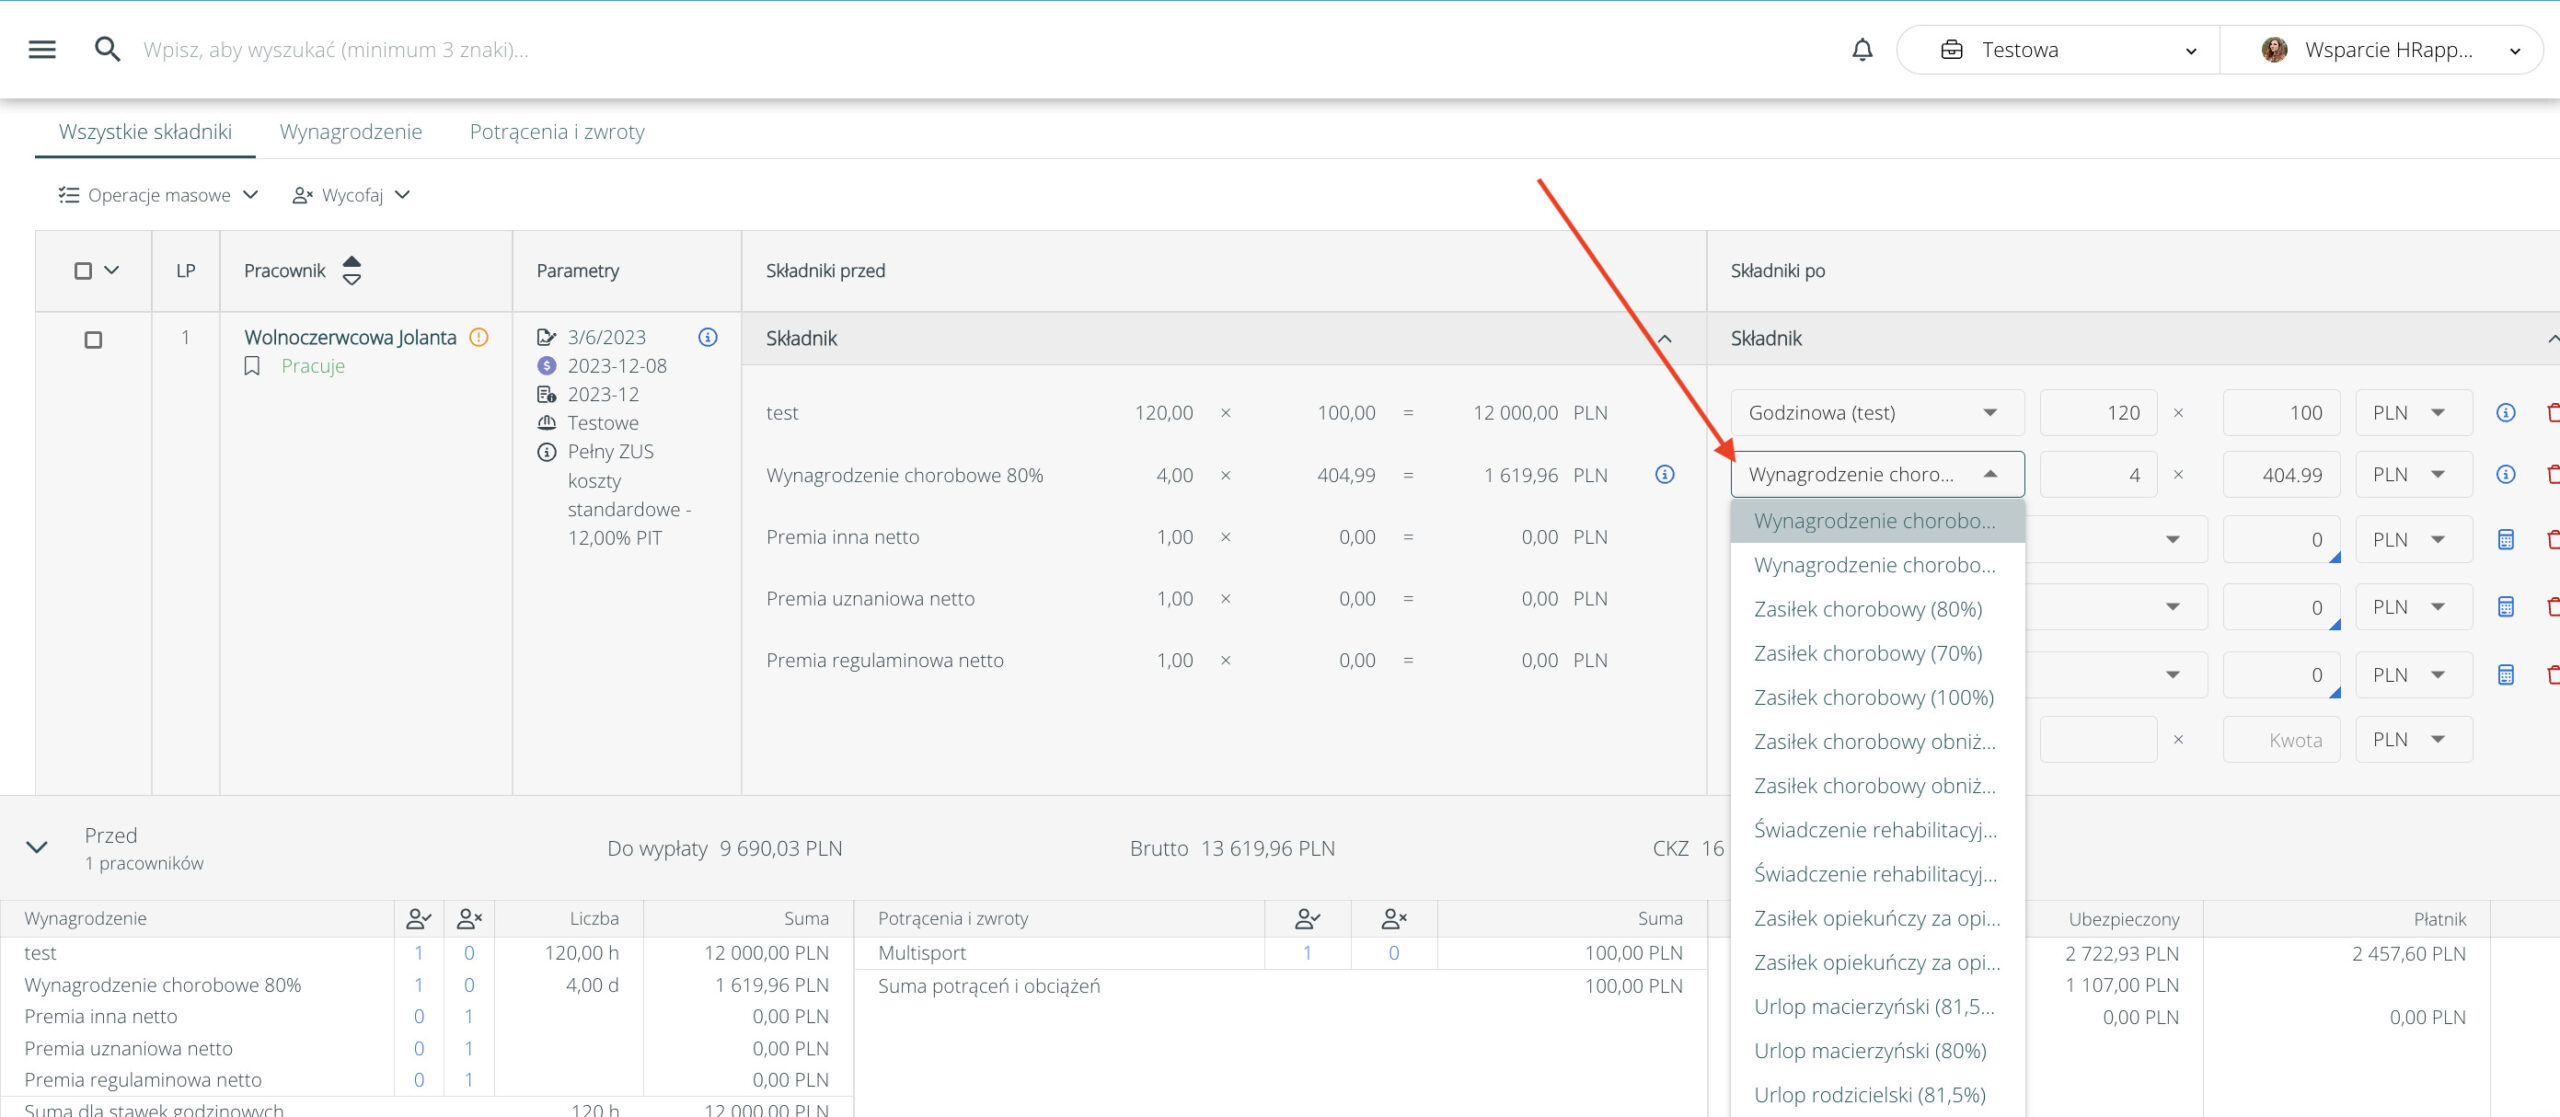Click the search magnifier icon
Image resolution: width=2560 pixels, height=1117 pixels.
pyautogui.click(x=107, y=49)
